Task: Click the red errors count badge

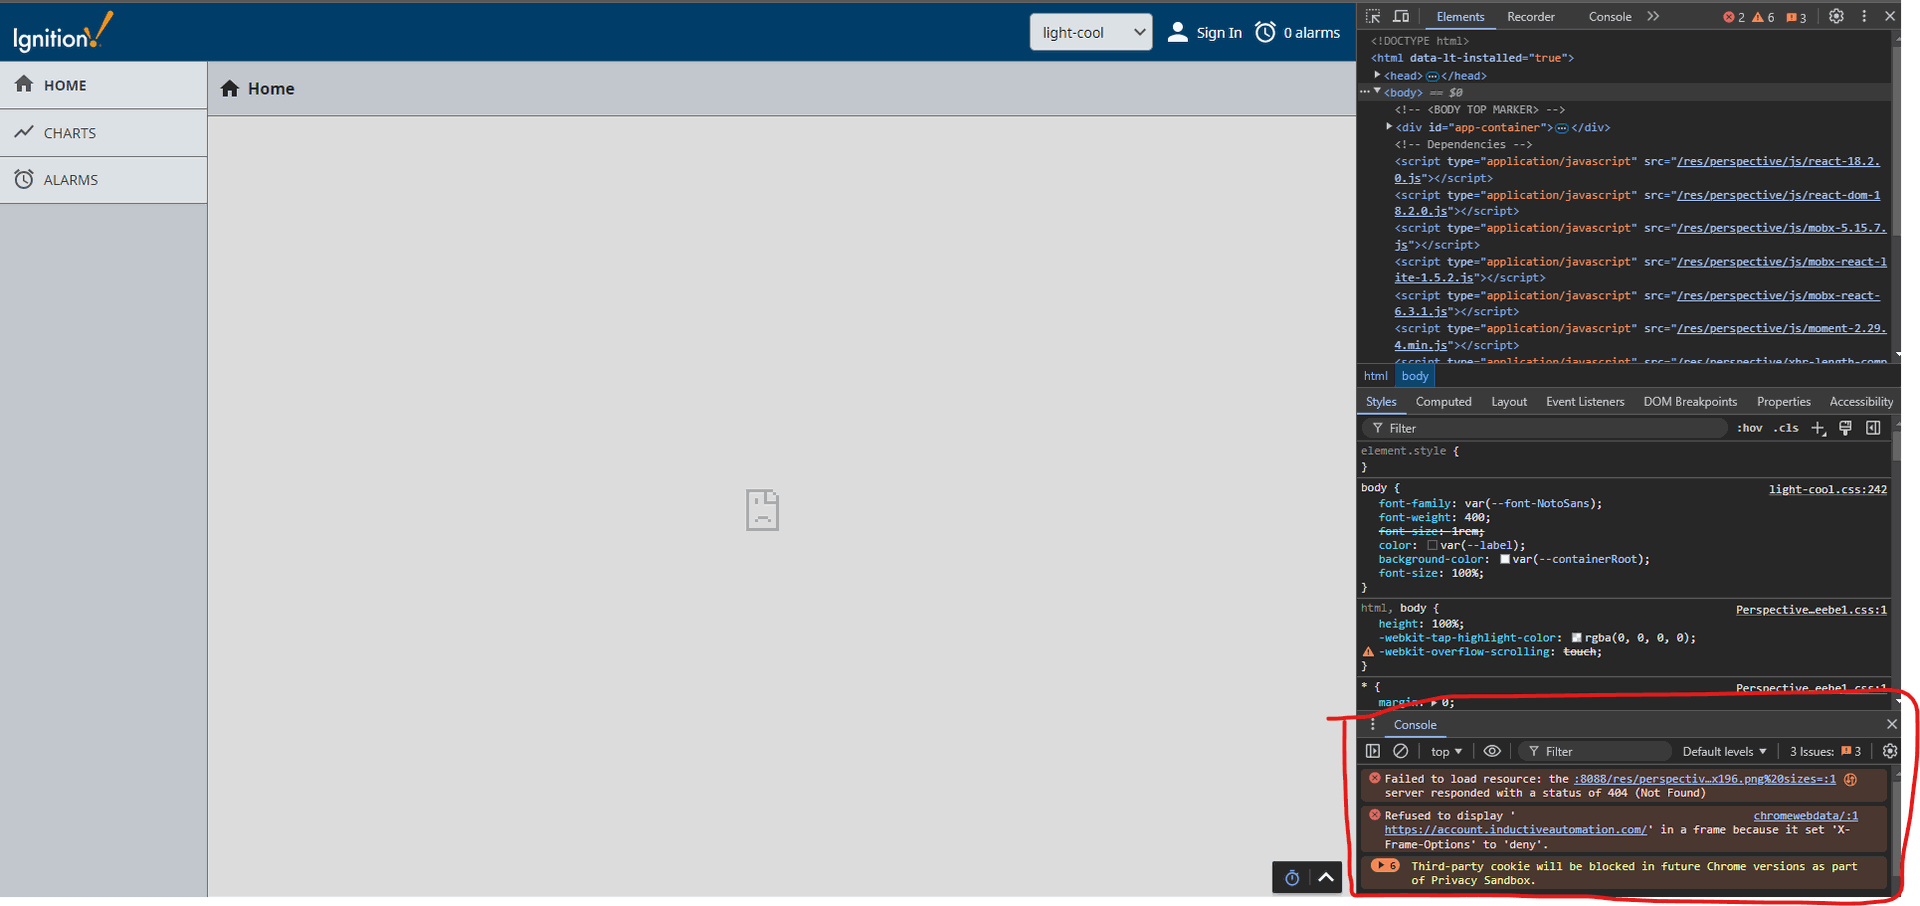Action: 1733,17
